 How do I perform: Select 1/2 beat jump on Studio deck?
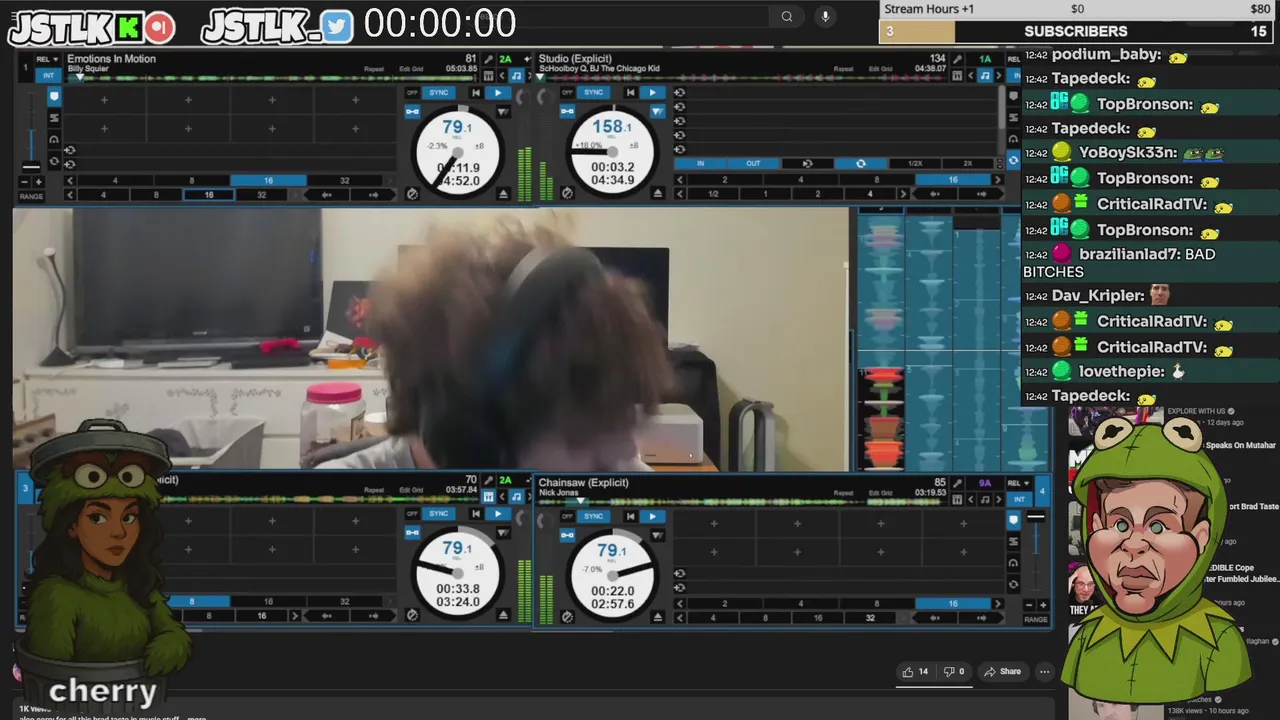(x=713, y=194)
